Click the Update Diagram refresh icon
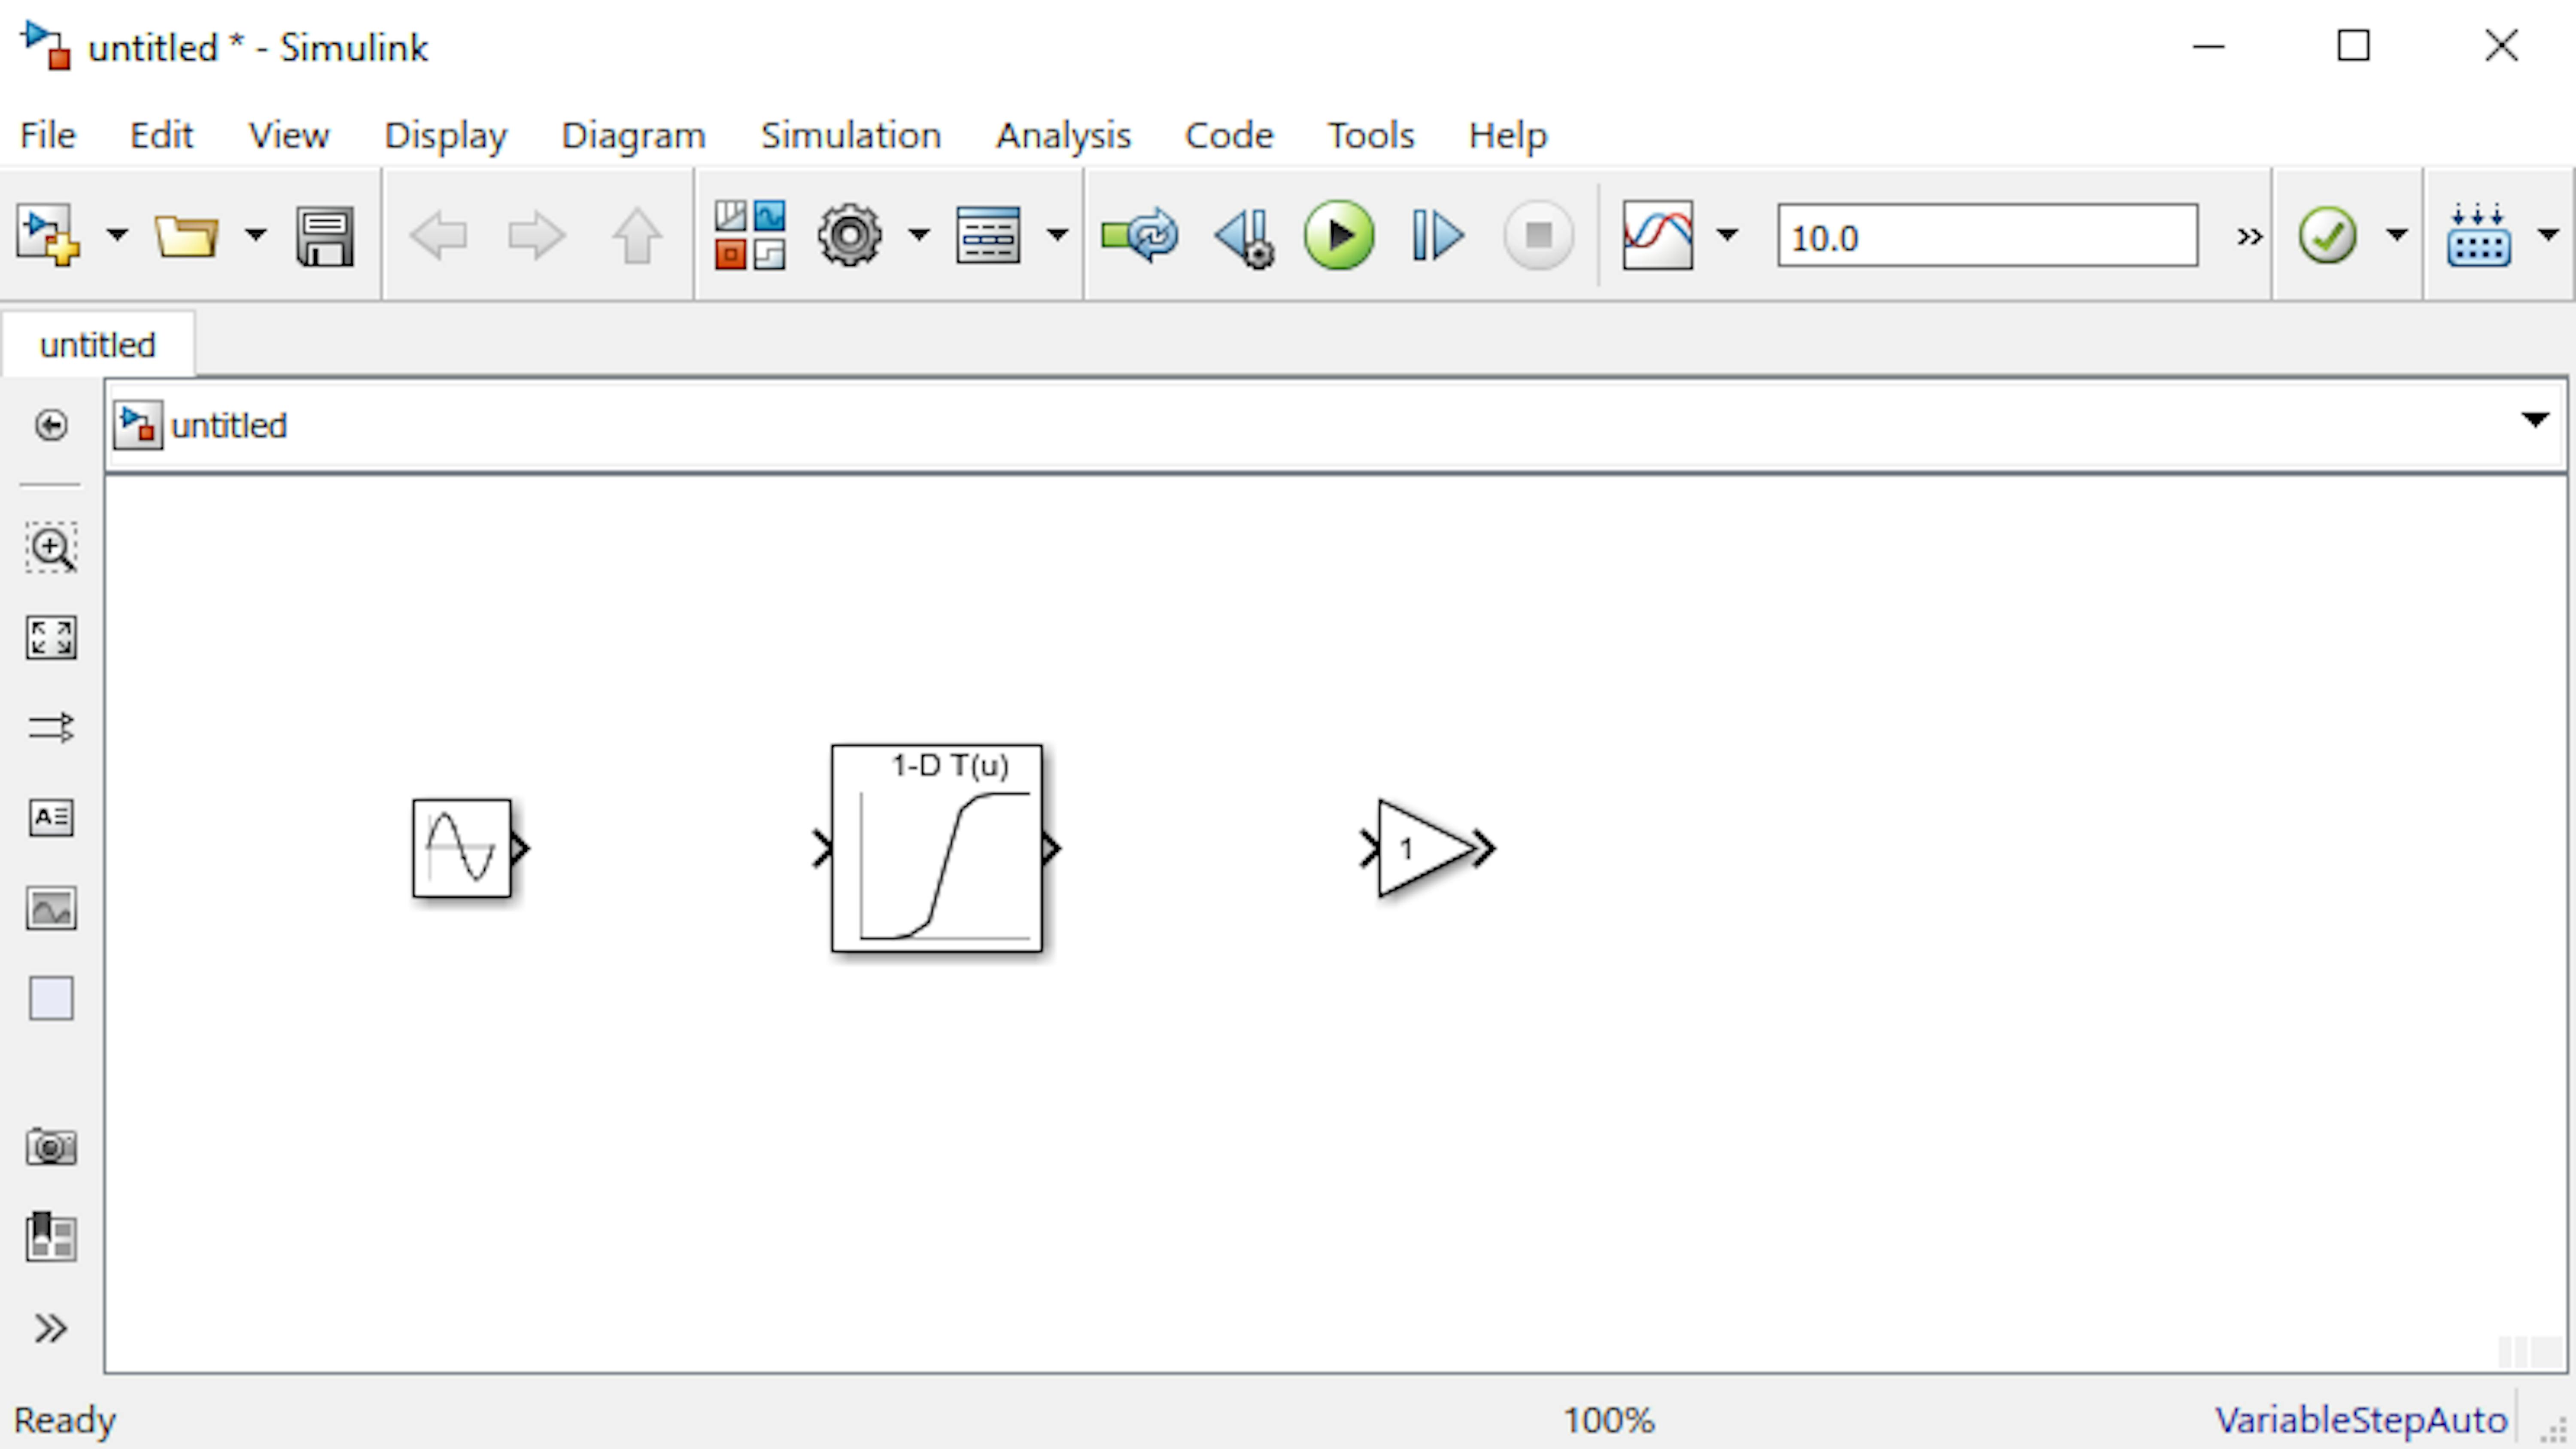Viewport: 2576px width, 1449px height. [1140, 236]
